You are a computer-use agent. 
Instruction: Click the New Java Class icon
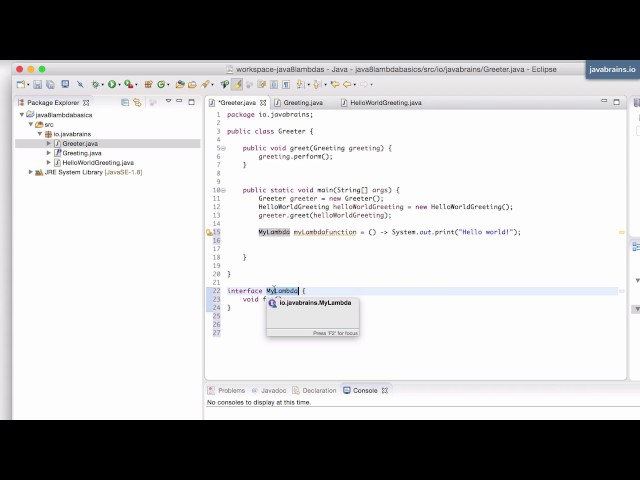point(160,84)
